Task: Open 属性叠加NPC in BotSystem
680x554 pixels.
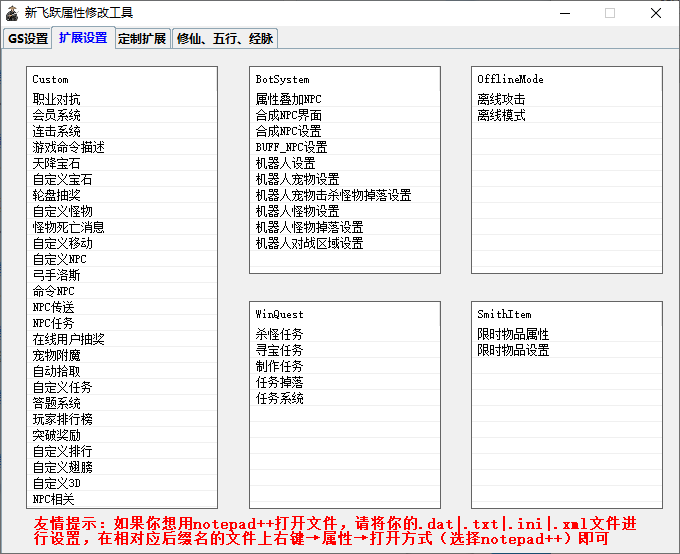Action: coord(289,99)
